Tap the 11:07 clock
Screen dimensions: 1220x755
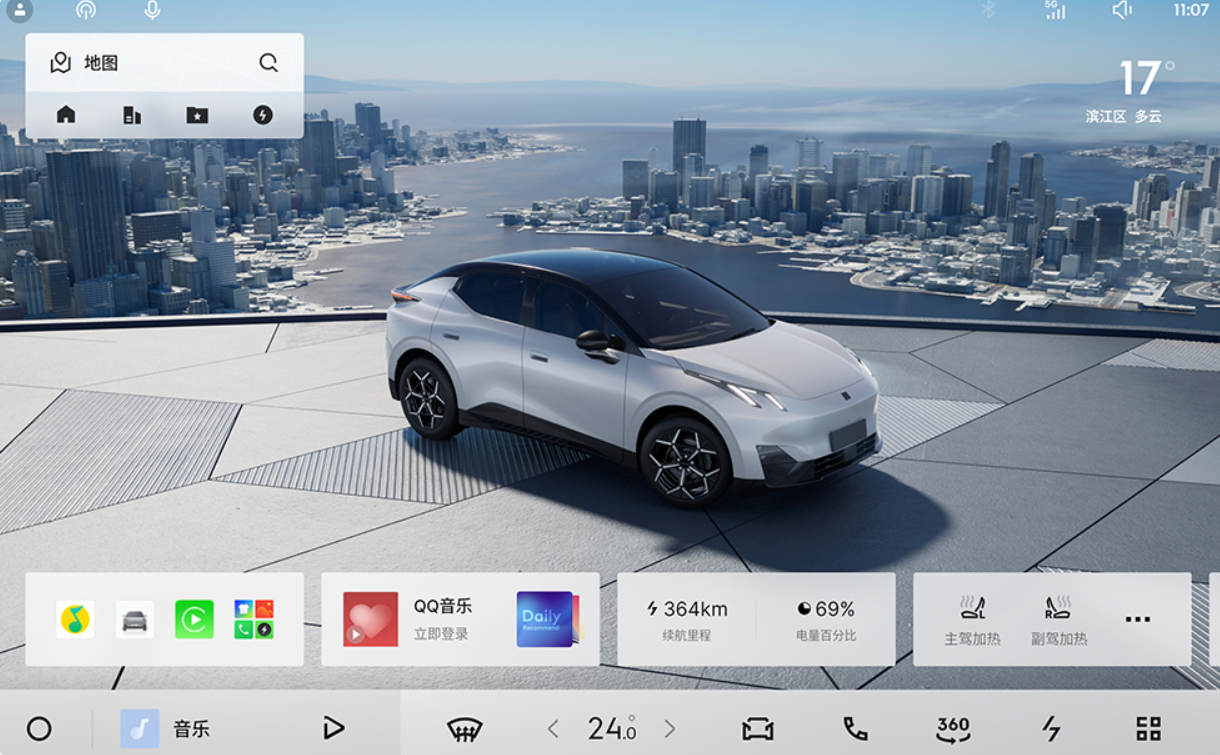click(x=1191, y=10)
